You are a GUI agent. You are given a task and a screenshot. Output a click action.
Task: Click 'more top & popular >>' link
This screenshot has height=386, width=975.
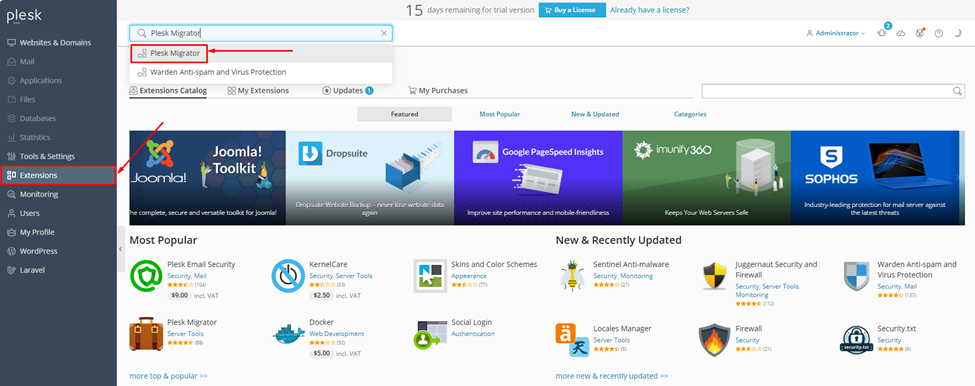(169, 376)
